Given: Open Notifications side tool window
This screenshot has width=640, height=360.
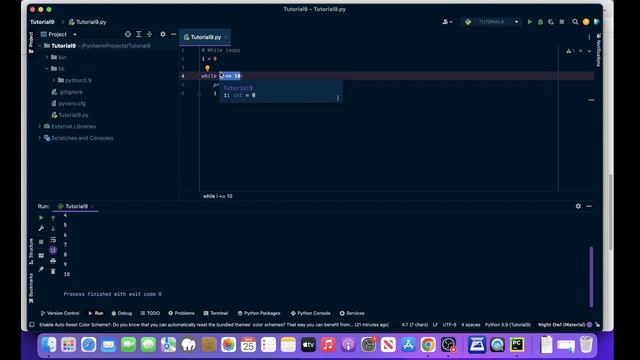Looking at the screenshot, I should click(598, 50).
